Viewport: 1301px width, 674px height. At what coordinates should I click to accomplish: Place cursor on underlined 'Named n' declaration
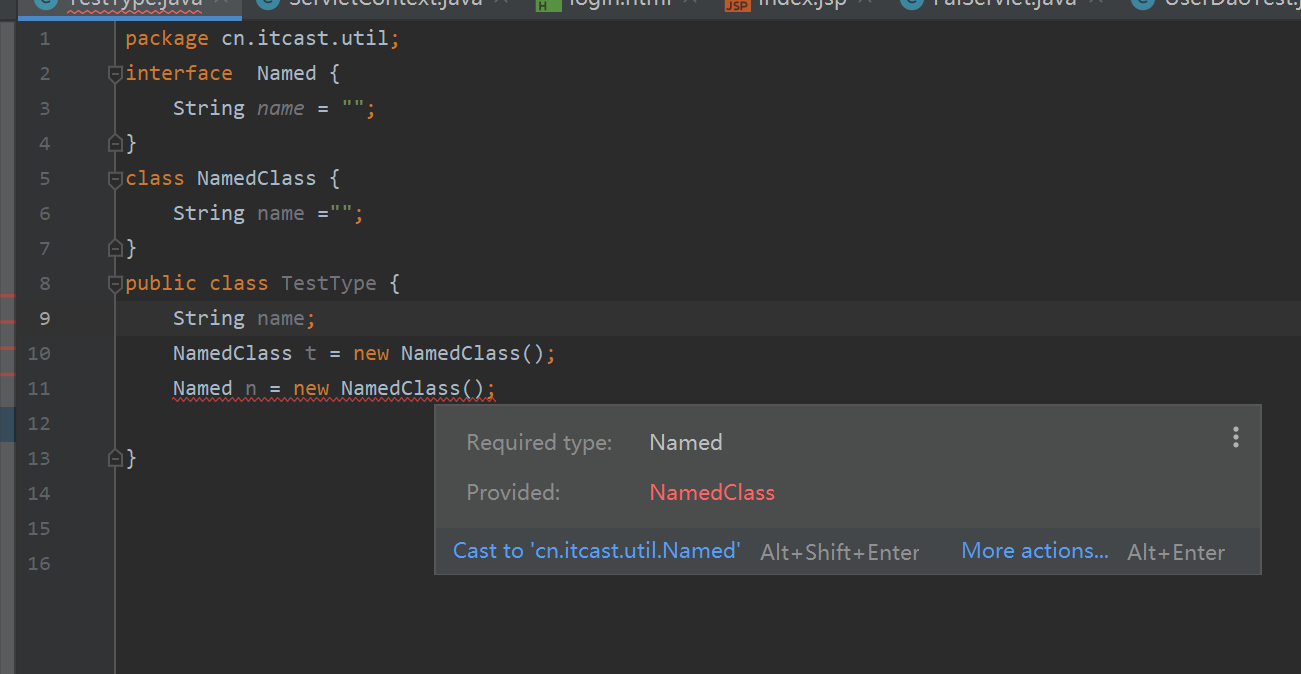202,388
